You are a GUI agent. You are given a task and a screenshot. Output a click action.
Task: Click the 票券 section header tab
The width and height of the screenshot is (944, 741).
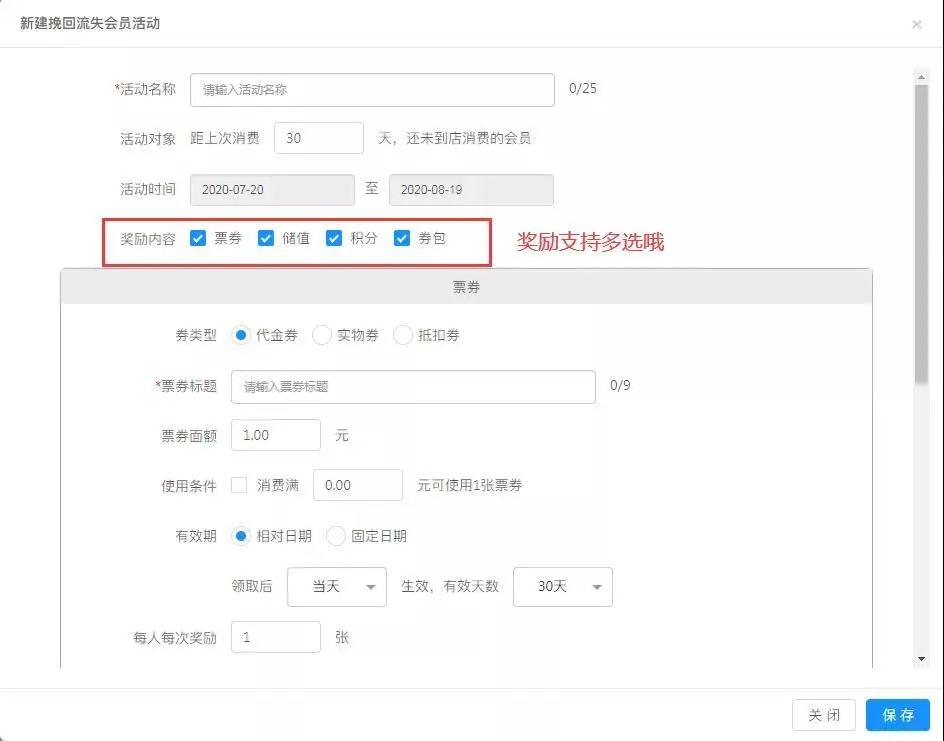coord(466,287)
